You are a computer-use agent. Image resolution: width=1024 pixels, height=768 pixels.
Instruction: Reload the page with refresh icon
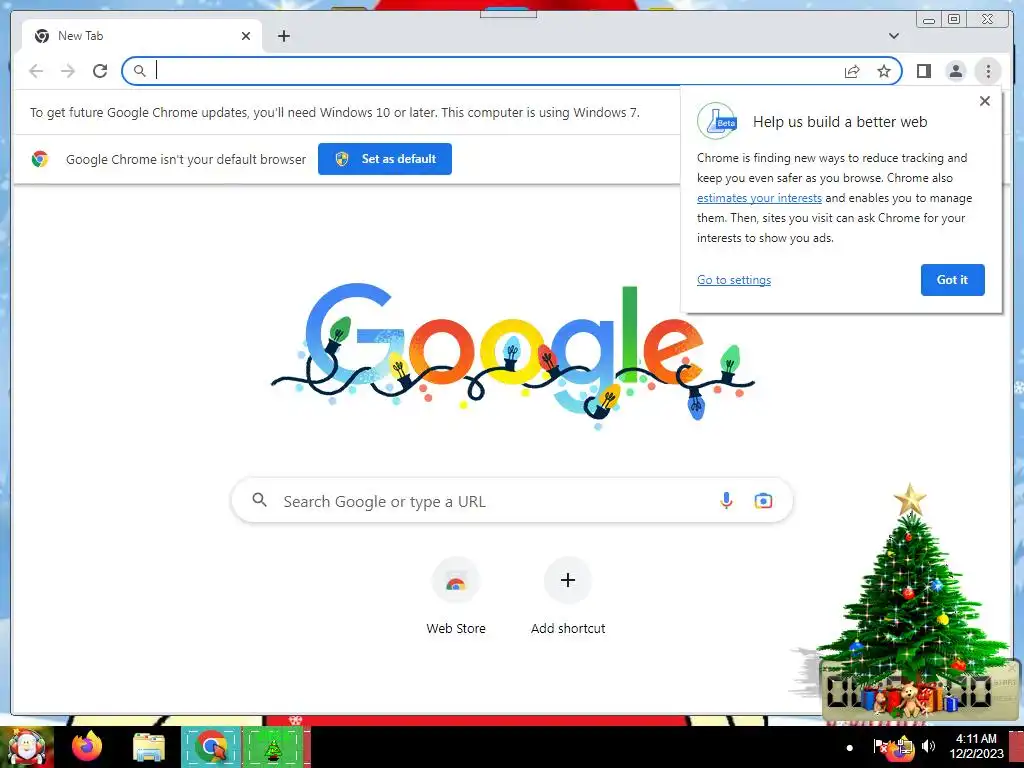click(x=100, y=71)
